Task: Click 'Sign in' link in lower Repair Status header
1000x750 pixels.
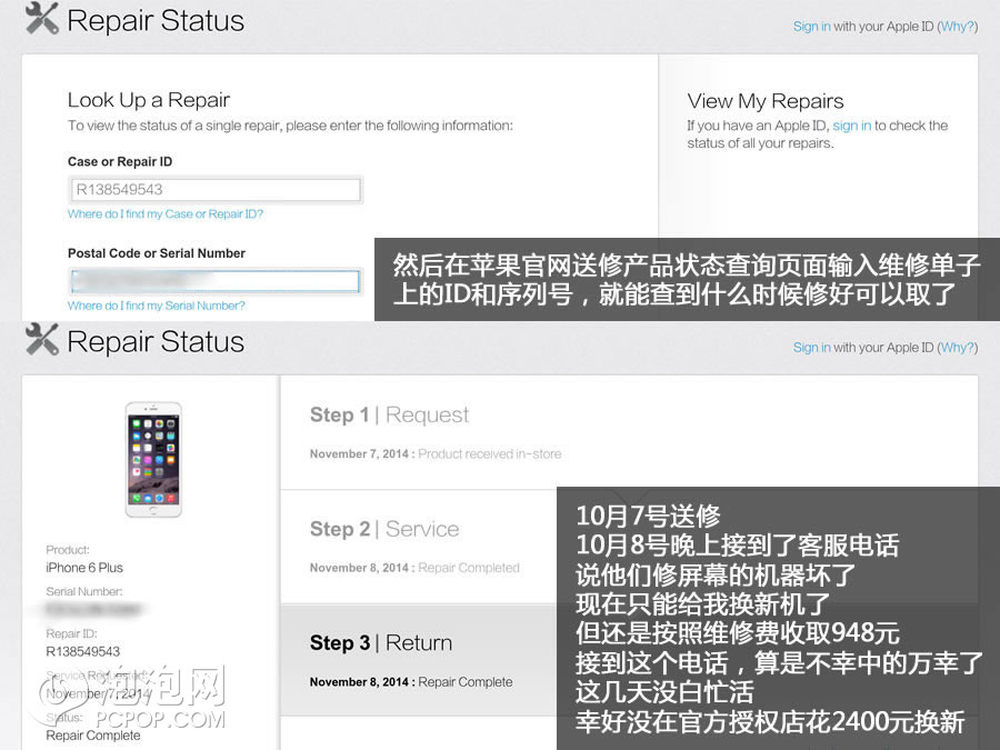Action: 811,348
